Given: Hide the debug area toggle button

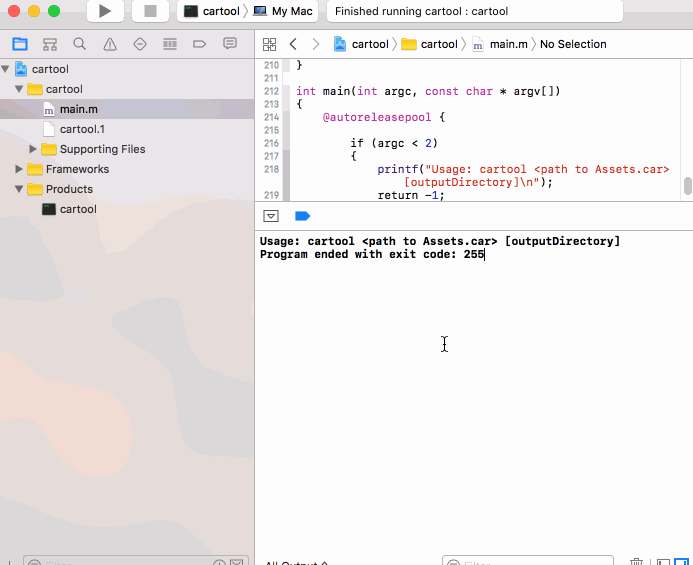Looking at the screenshot, I should [x=271, y=216].
